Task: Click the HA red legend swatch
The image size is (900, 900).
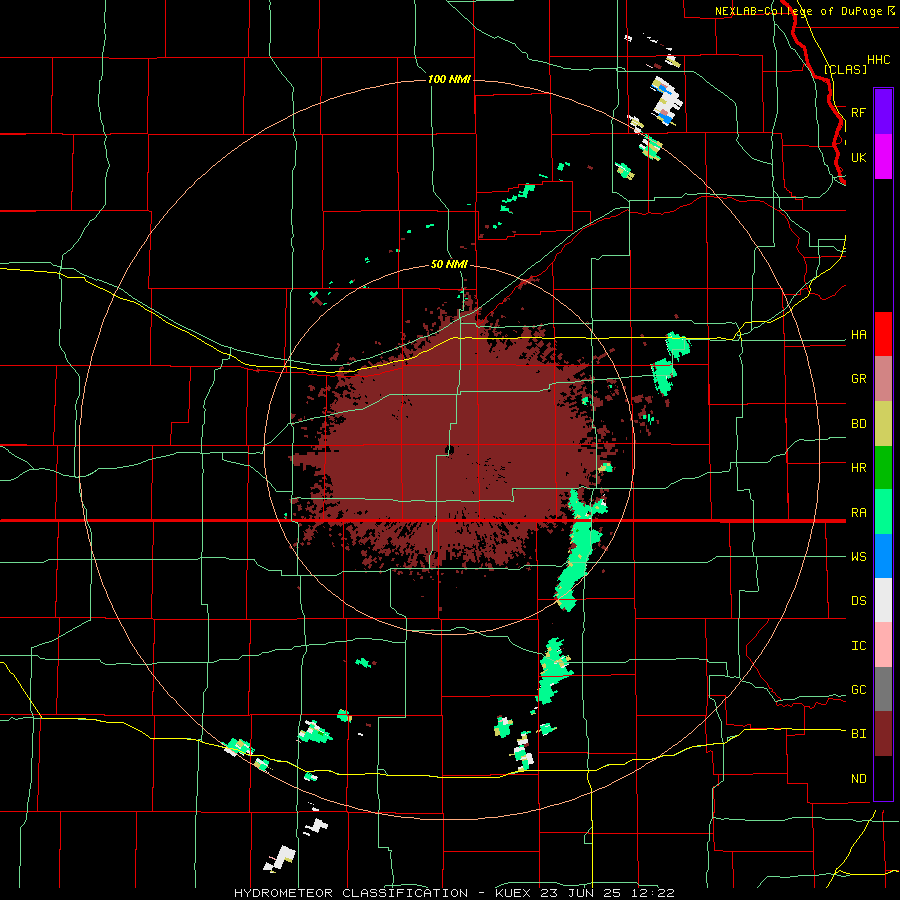Action: click(x=883, y=334)
